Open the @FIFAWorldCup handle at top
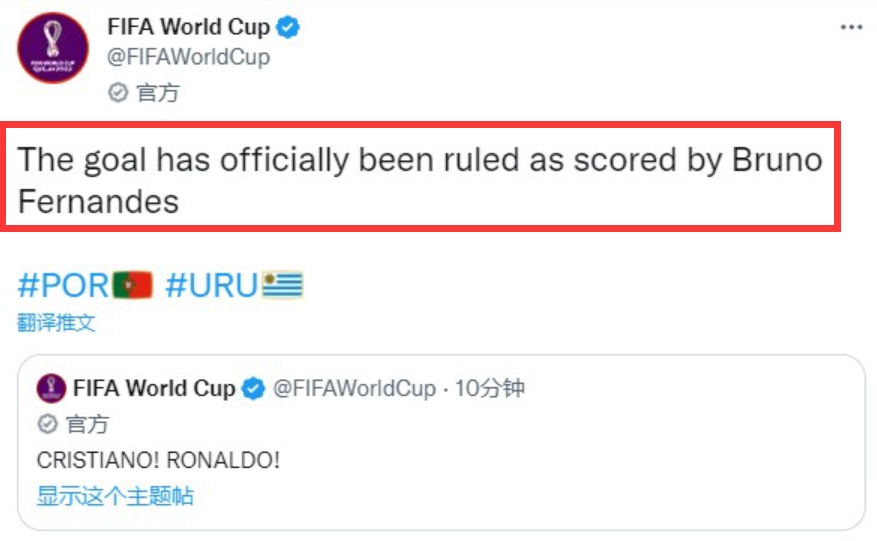 click(x=188, y=57)
